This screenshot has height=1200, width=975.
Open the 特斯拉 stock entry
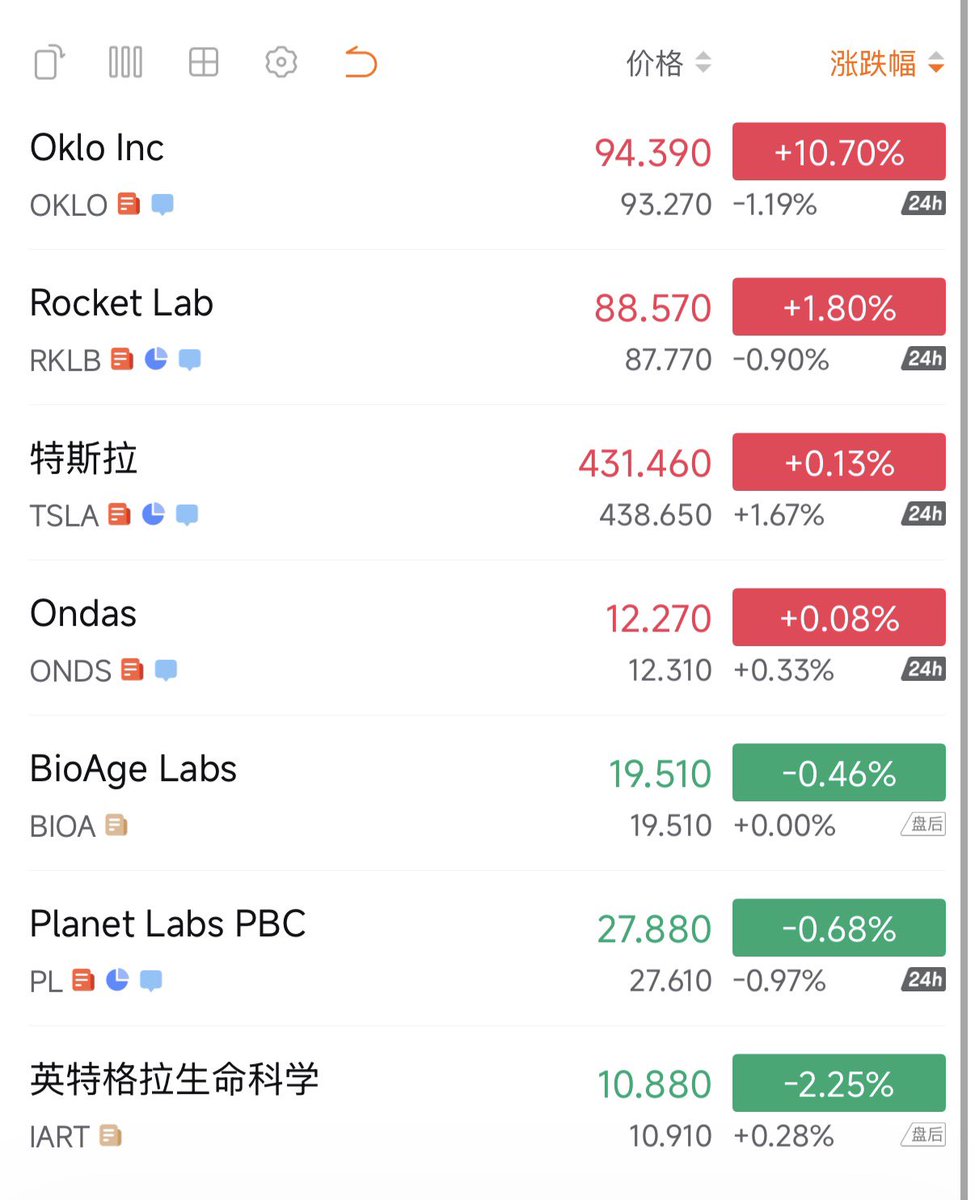84,459
